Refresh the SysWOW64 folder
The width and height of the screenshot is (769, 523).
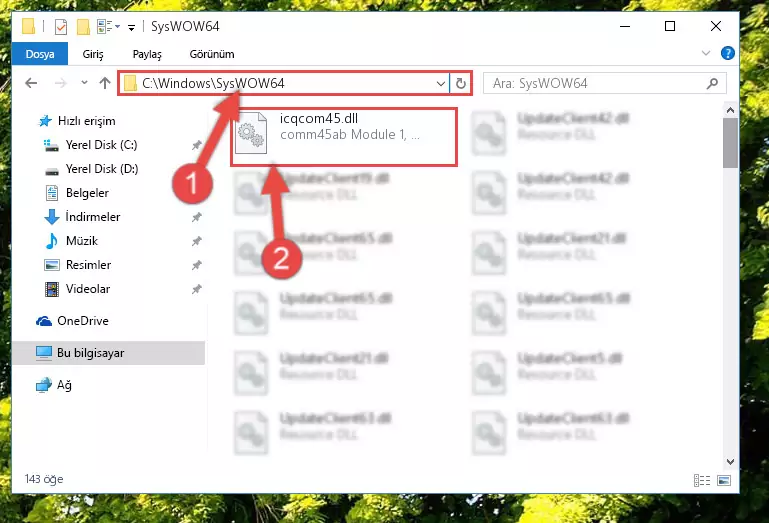point(461,83)
